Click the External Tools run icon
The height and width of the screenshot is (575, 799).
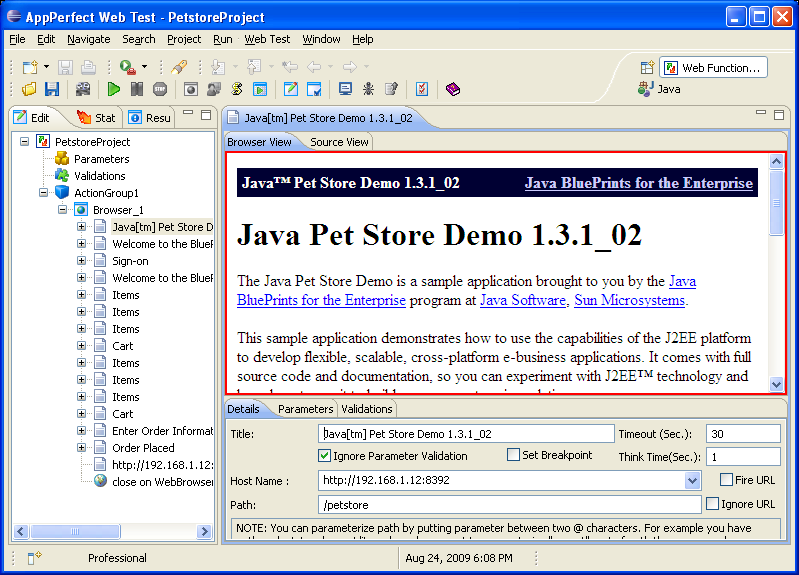click(x=127, y=67)
